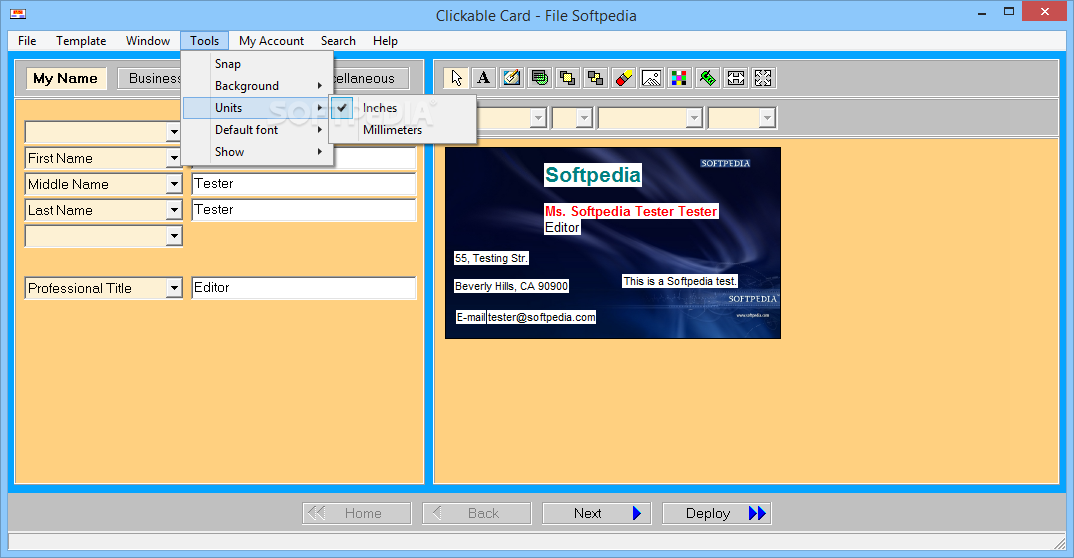
Task: Expand the Background submenu
Action: click(x=258, y=86)
